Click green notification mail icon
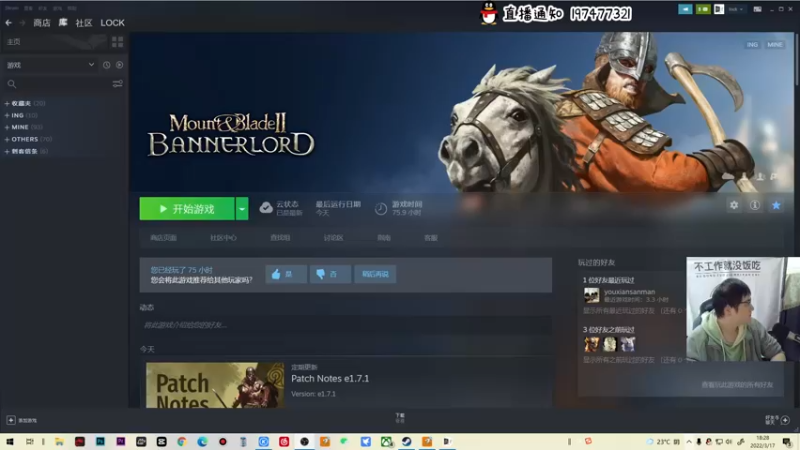 pyautogui.click(x=703, y=9)
